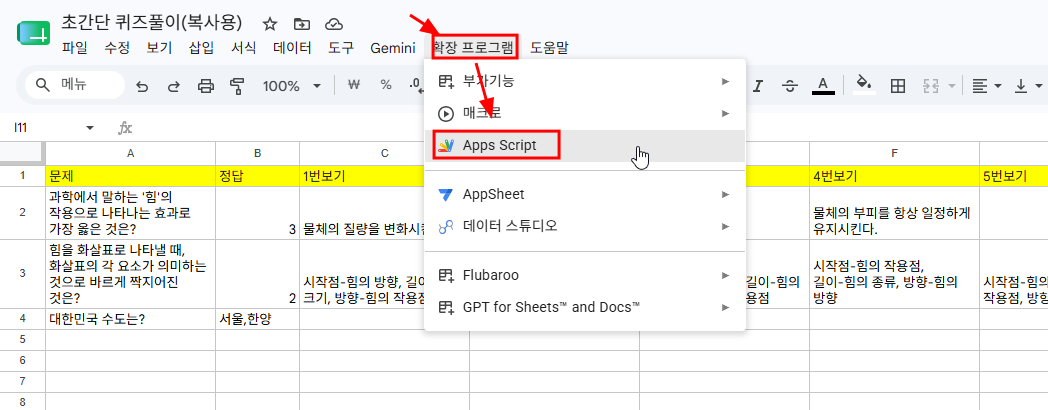Open the fill color picker
1048x410 pixels.
point(864,85)
